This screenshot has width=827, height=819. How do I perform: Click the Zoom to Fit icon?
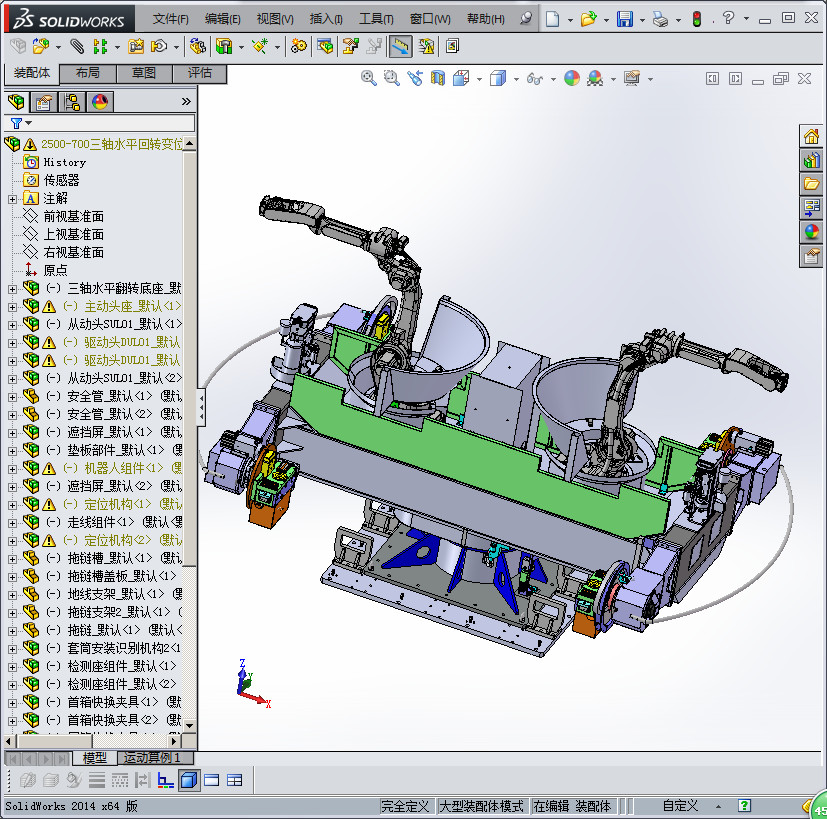(369, 78)
